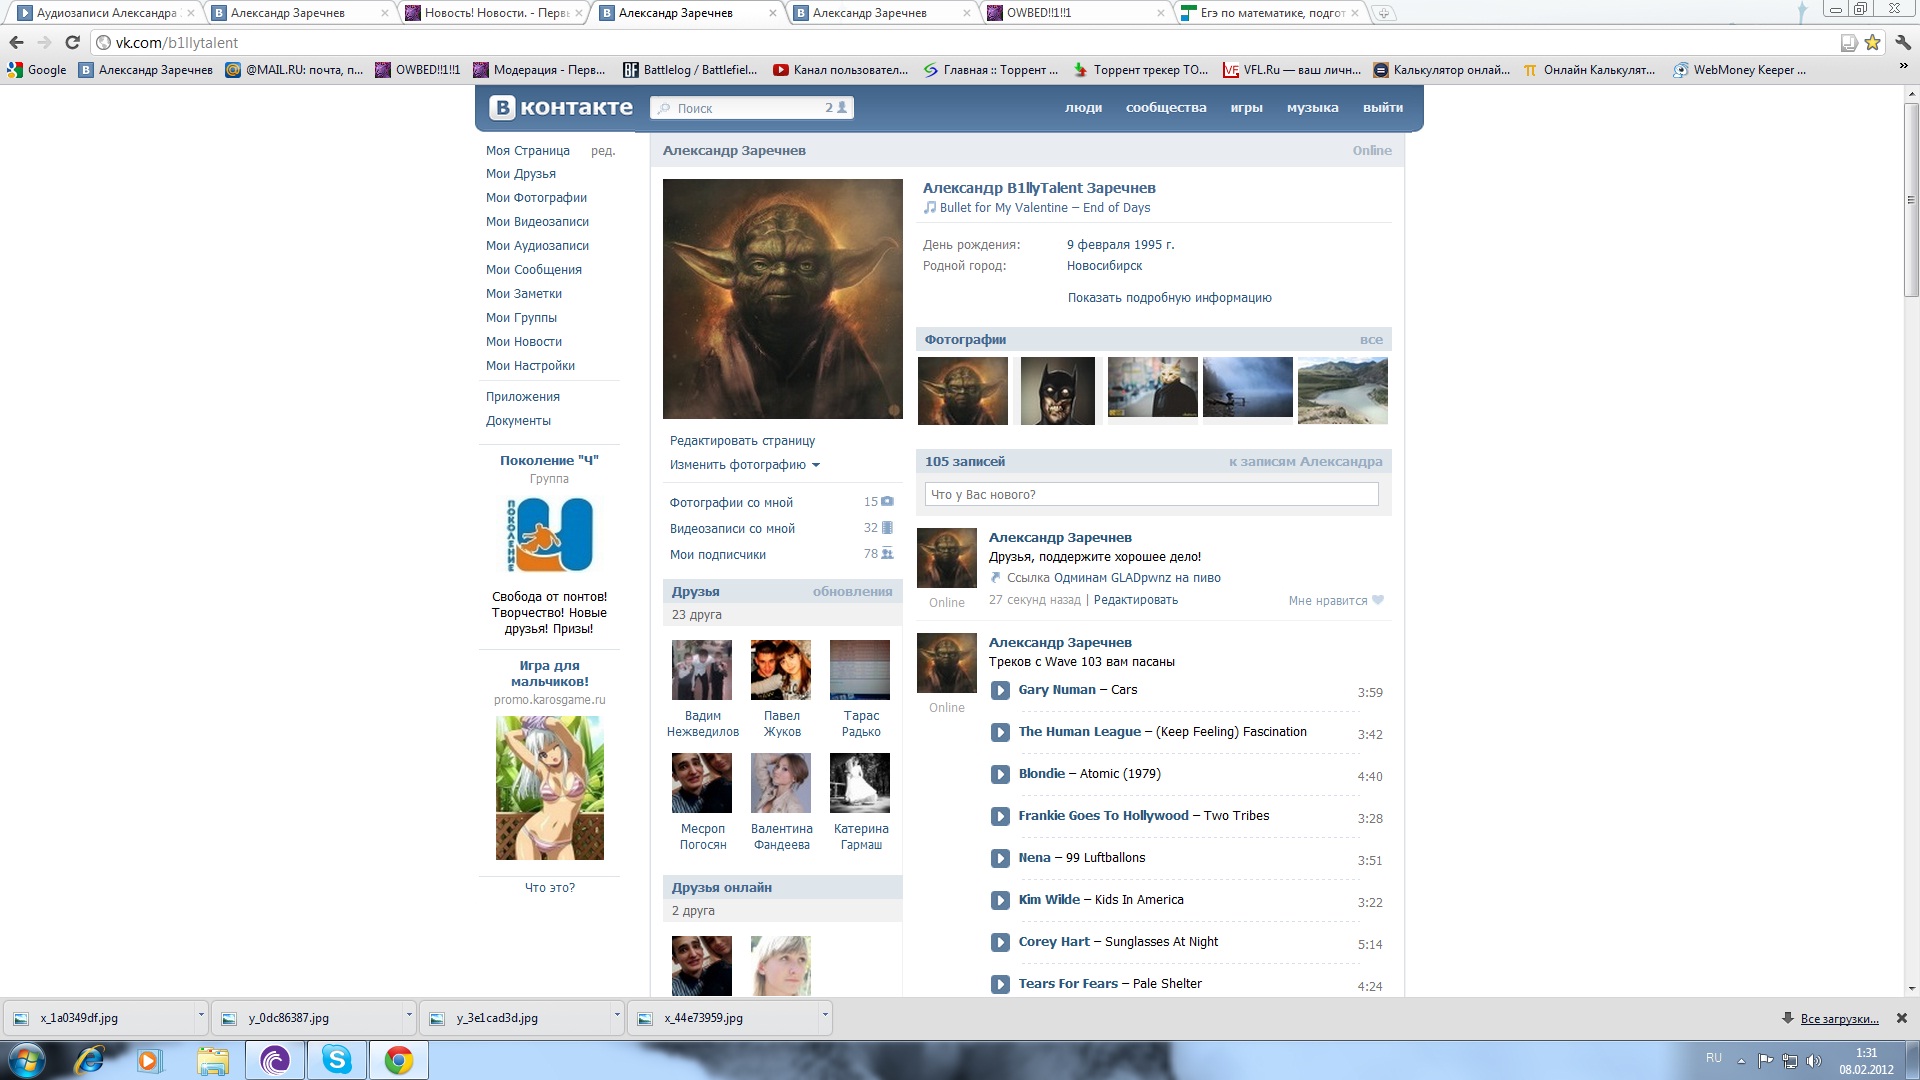Open dropdown arrow for x_1a0349df.jpg download
Viewport: 1920px width, 1080px height.
pos(201,1017)
